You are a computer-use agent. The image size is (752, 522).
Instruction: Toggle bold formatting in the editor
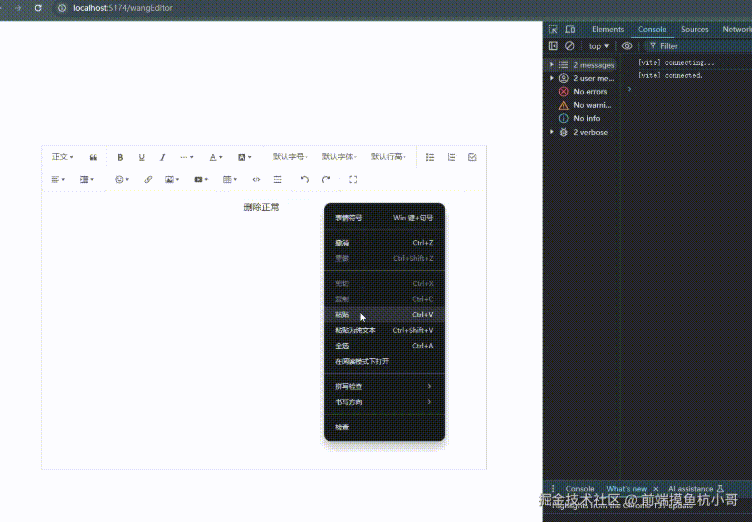coord(120,157)
